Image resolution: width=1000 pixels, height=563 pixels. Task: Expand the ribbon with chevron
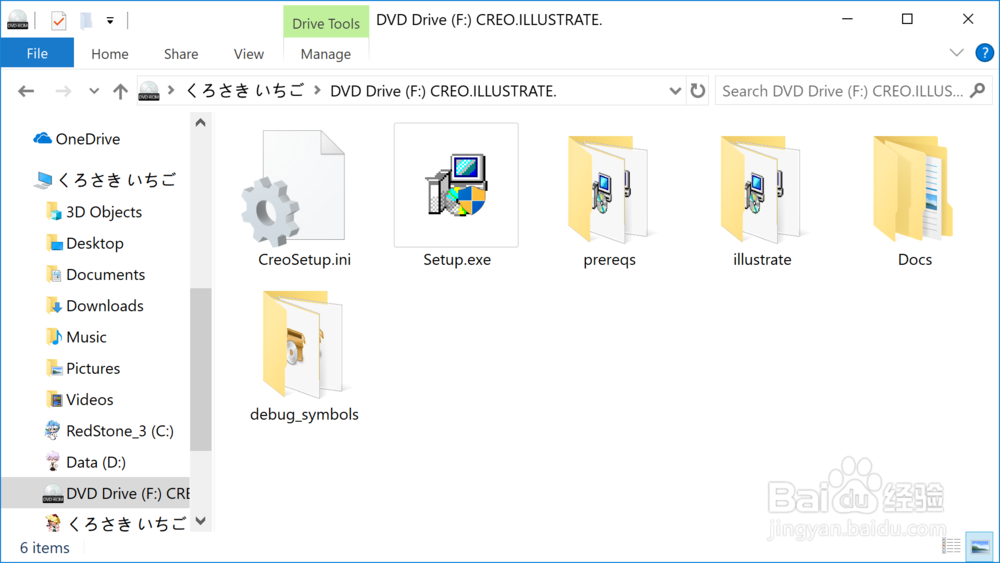pos(956,53)
